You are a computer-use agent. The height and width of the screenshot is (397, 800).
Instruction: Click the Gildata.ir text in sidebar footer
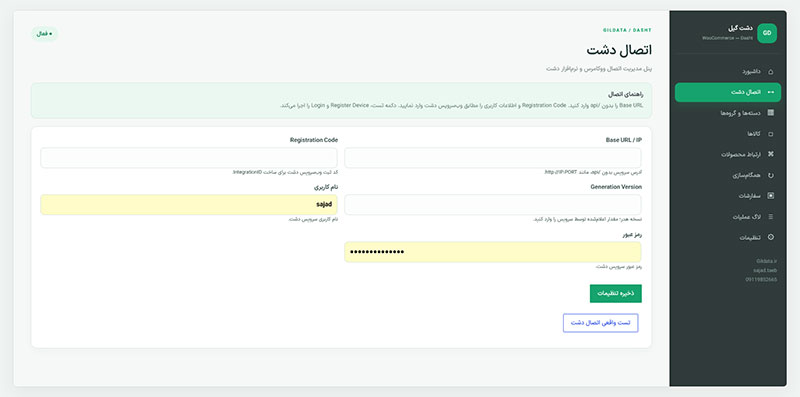pos(766,261)
